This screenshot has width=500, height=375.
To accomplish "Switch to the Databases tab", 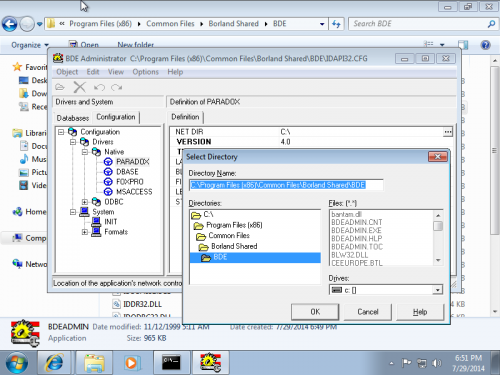I will pyautogui.click(x=73, y=118).
